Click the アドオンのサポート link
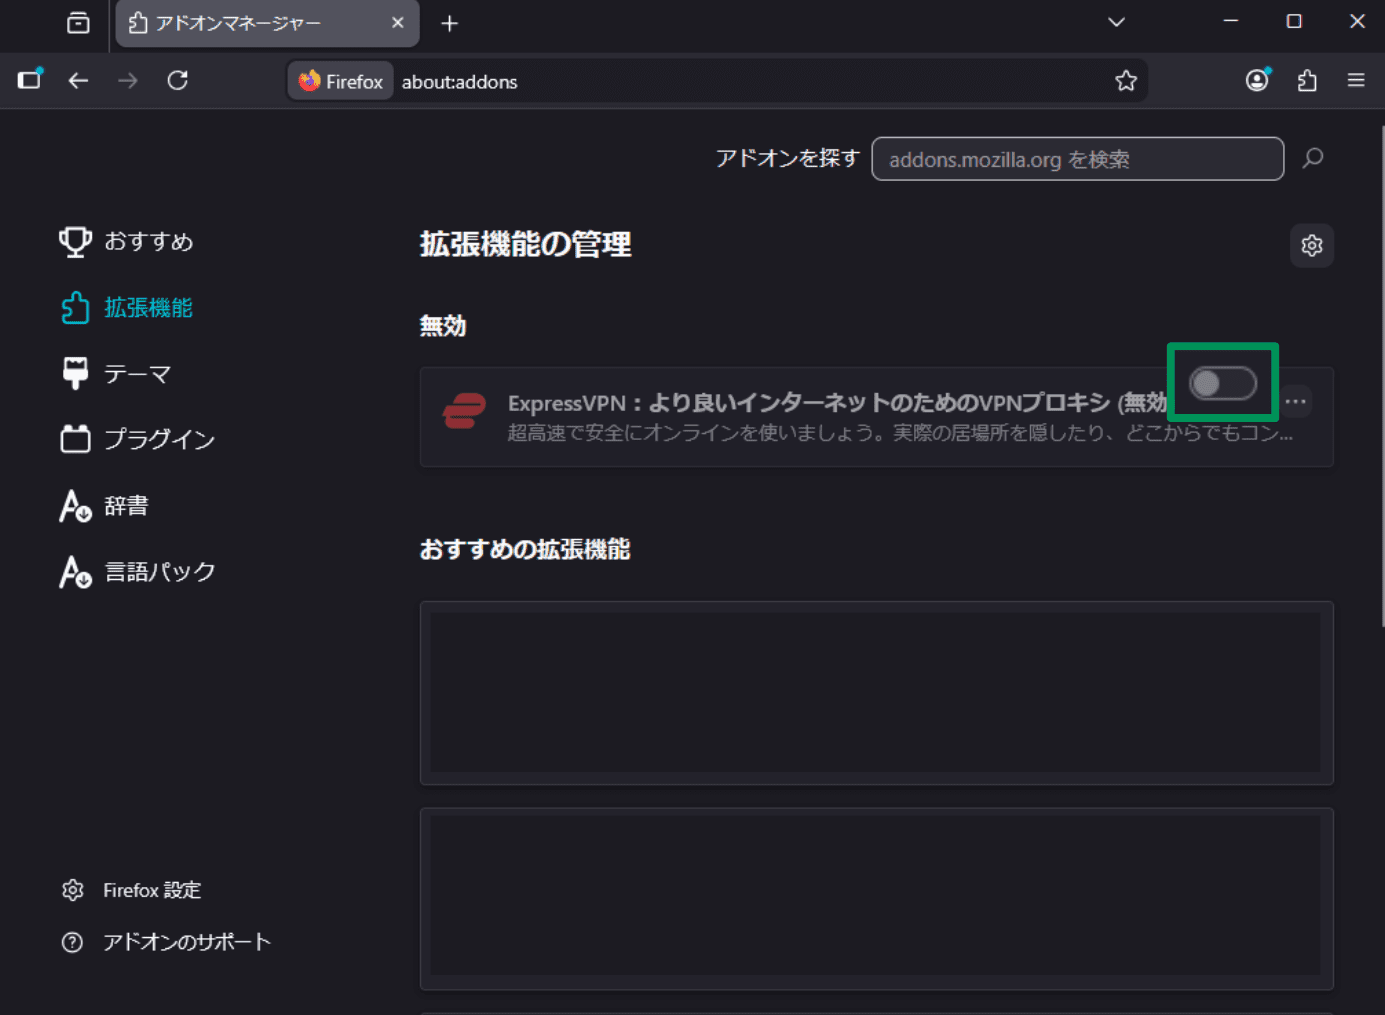Image resolution: width=1385 pixels, height=1015 pixels. point(186,940)
